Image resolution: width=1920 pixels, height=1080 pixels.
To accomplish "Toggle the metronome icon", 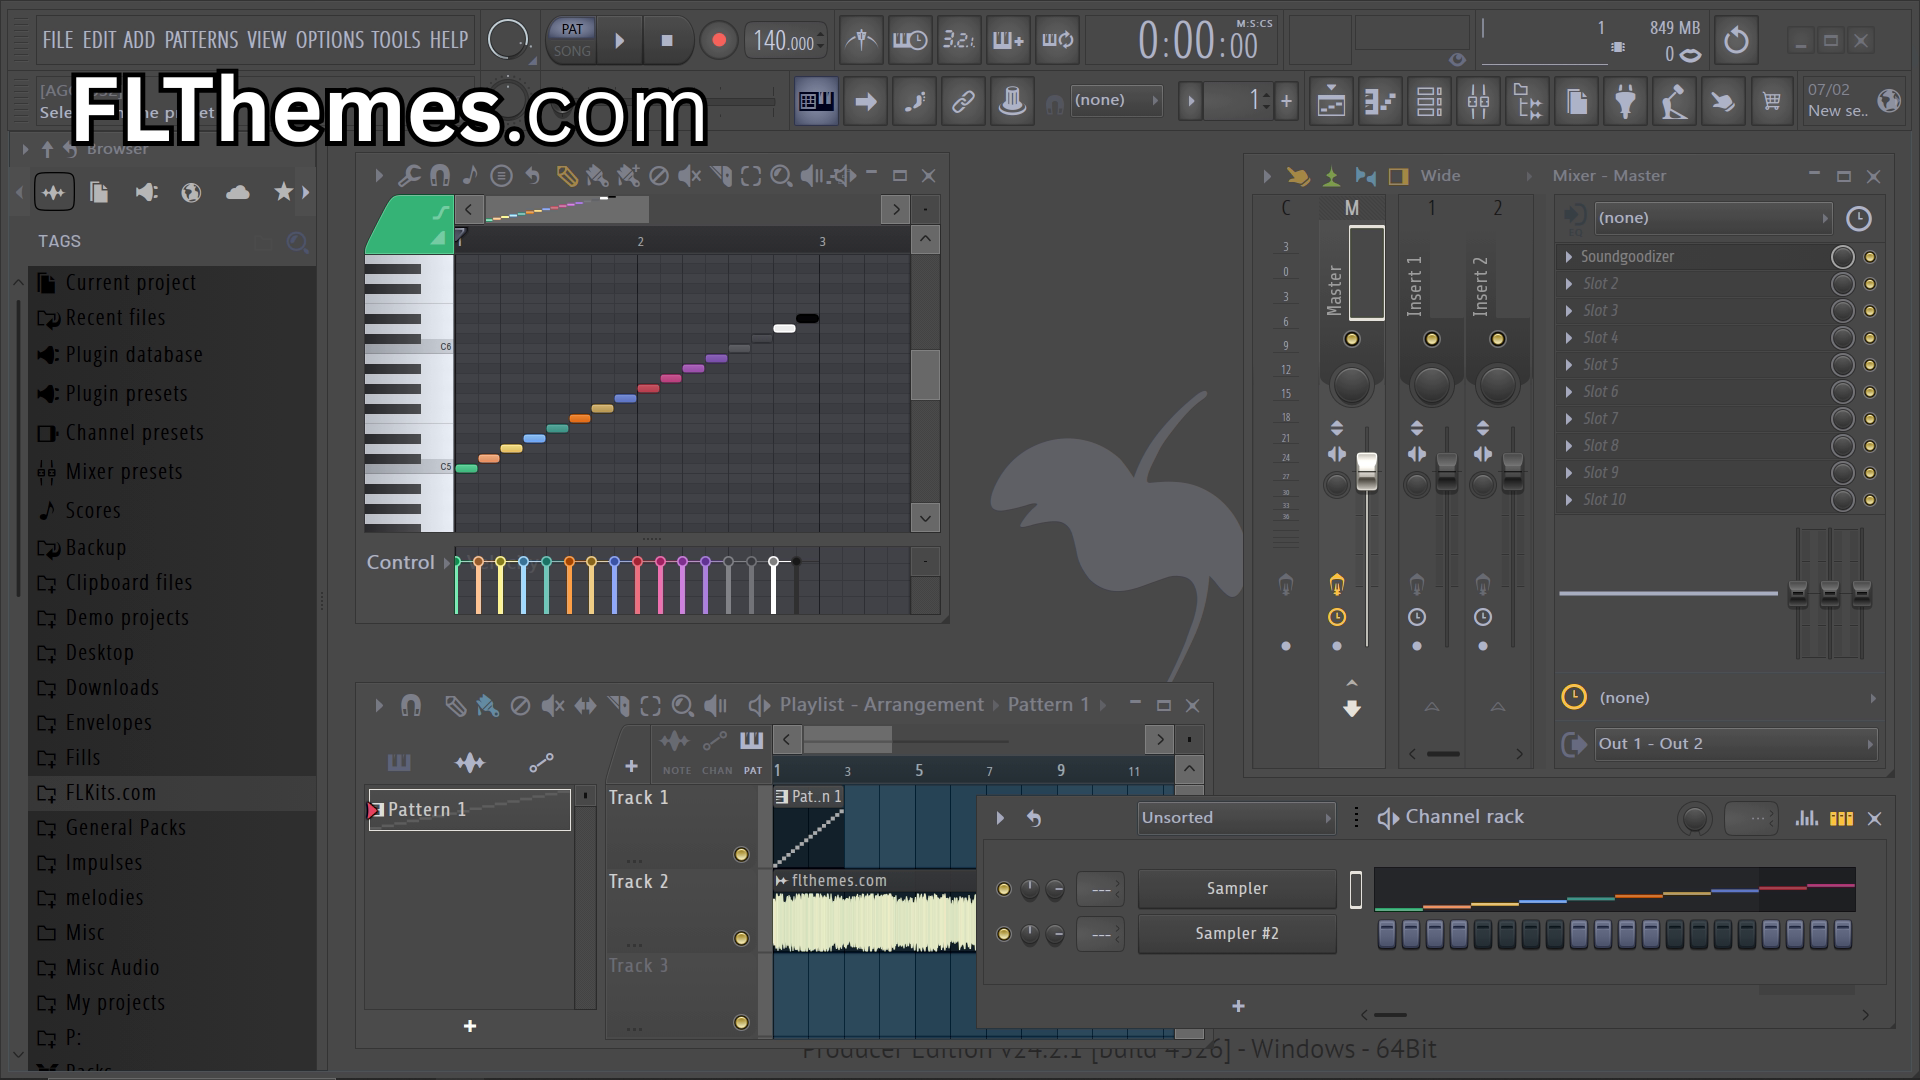I will tap(860, 41).
